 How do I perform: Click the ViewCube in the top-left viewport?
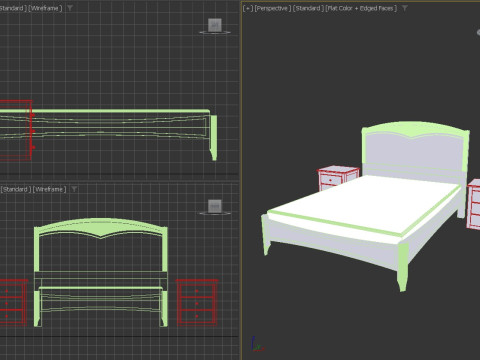point(215,25)
